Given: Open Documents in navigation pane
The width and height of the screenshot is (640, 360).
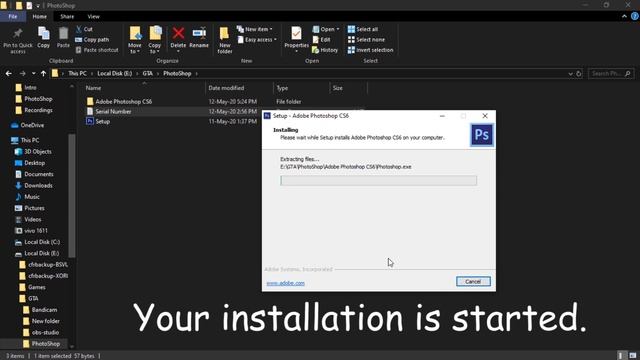Looking at the screenshot, I should click(39, 174).
